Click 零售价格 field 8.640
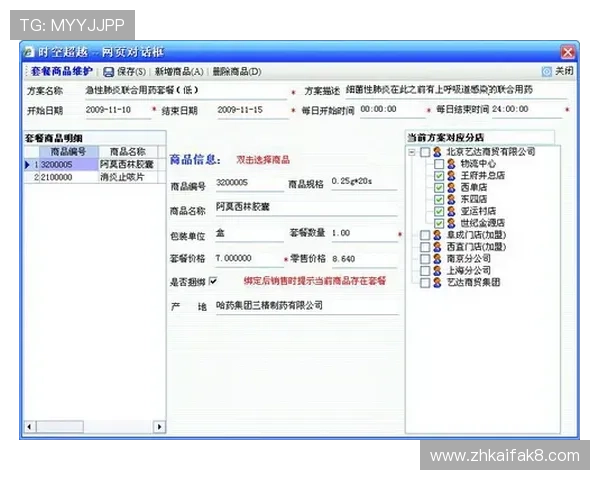Image resolution: width=600 pixels, height=480 pixels. [x=364, y=260]
